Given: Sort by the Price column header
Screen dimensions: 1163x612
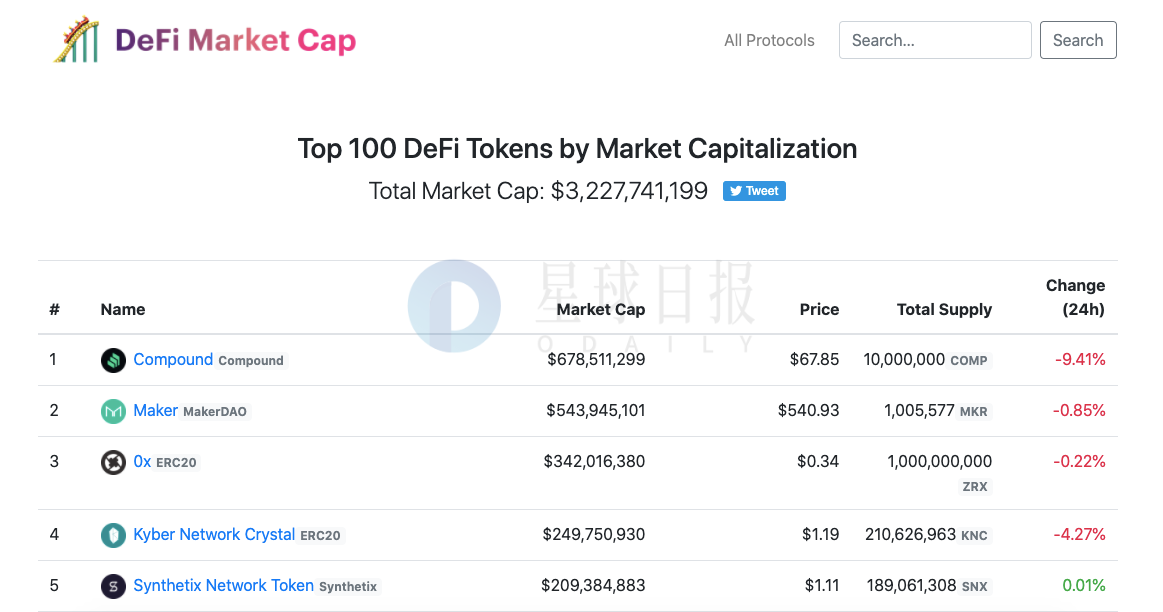Looking at the screenshot, I should (820, 310).
